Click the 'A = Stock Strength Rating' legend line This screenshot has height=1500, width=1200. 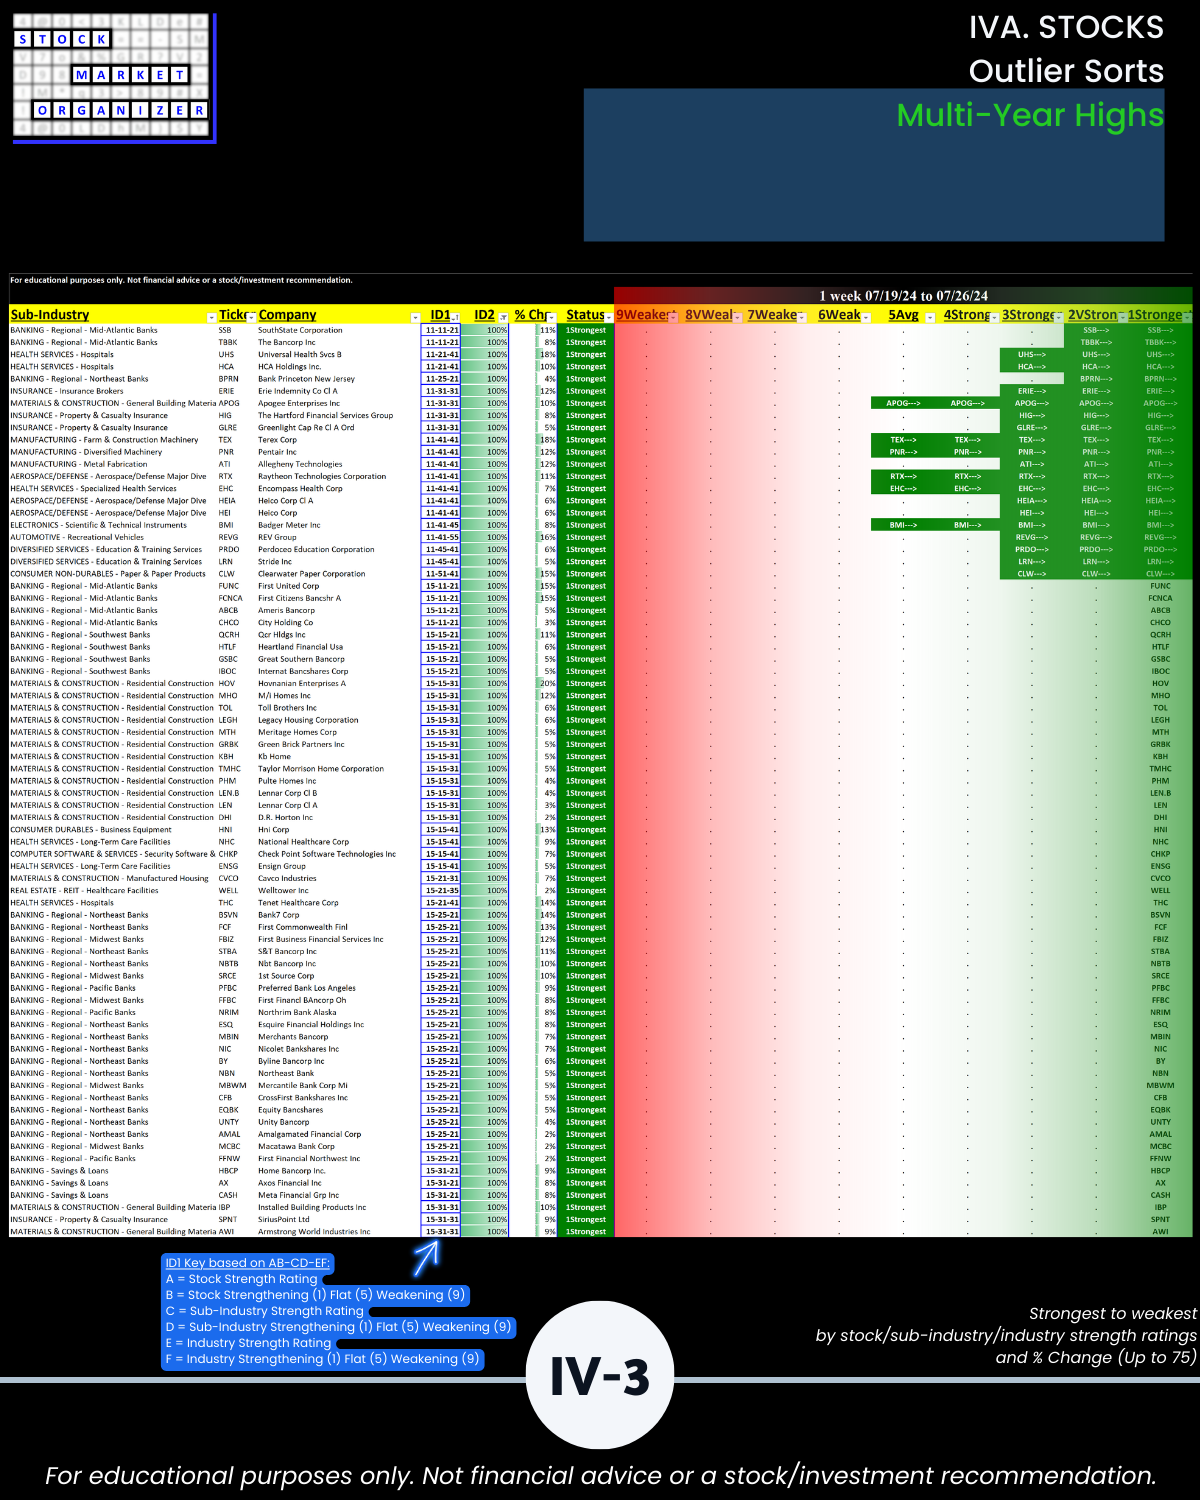(241, 1279)
